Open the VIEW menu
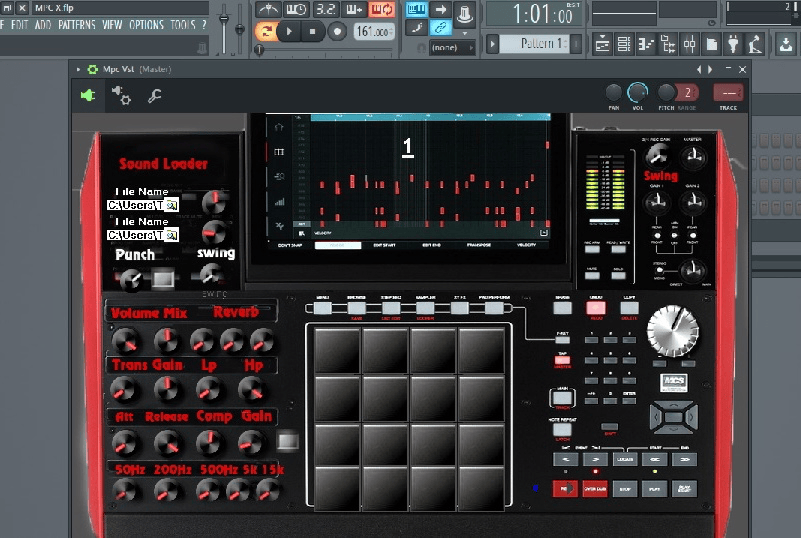801x538 pixels. click(x=112, y=25)
